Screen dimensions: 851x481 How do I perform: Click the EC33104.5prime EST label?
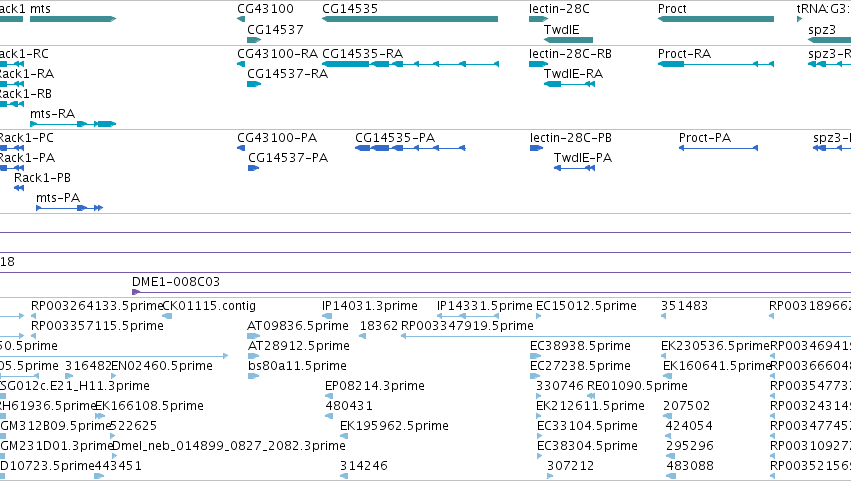[x=587, y=426]
